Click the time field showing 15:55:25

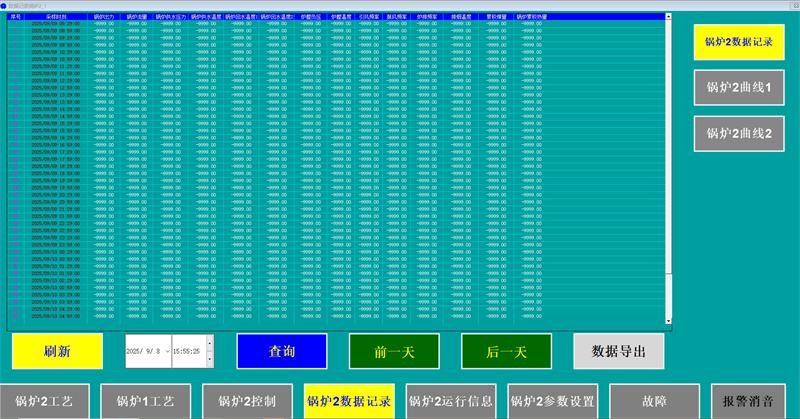tap(186, 352)
